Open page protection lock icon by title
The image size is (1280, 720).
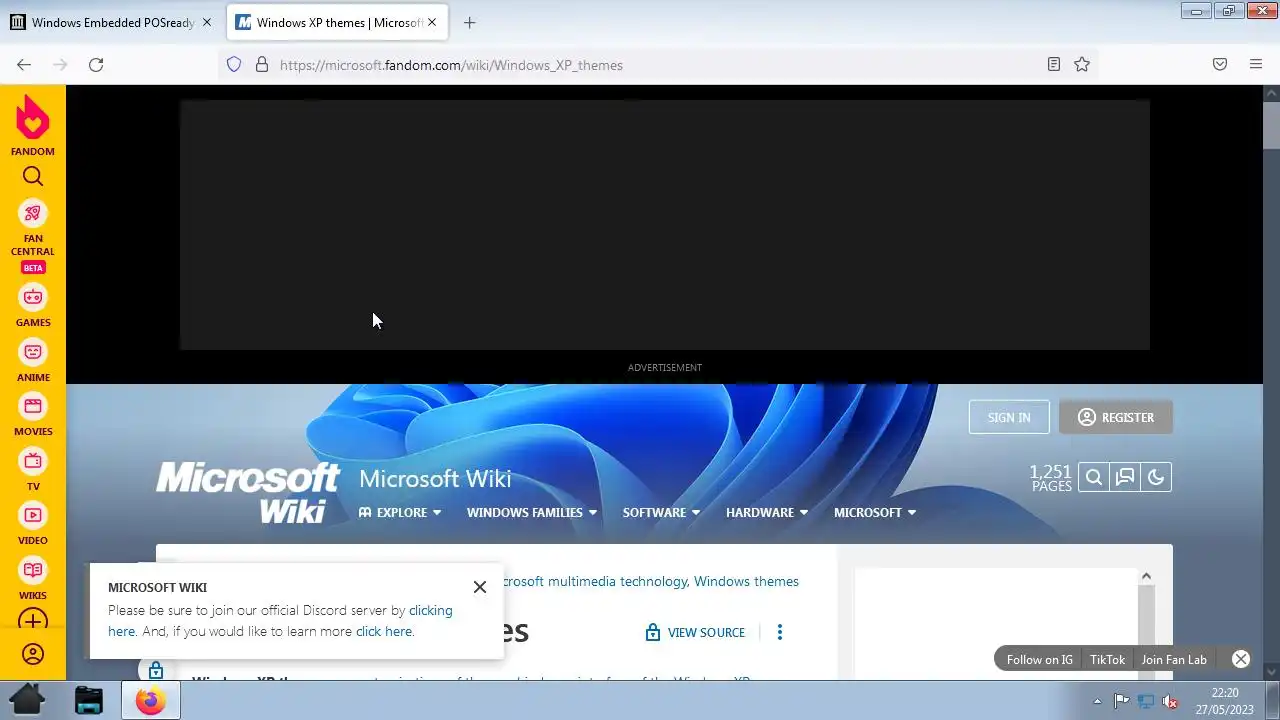click(x=155, y=670)
